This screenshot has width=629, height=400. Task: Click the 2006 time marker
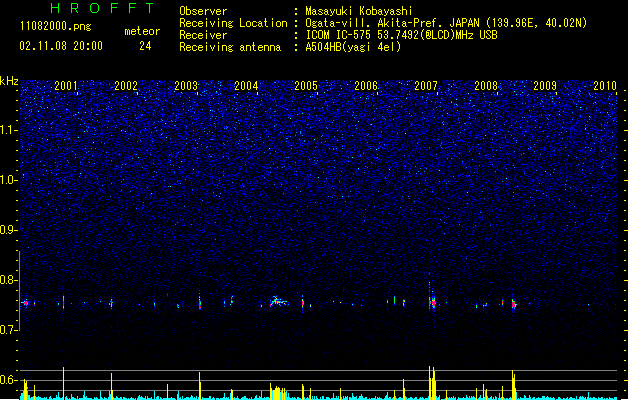click(x=366, y=86)
